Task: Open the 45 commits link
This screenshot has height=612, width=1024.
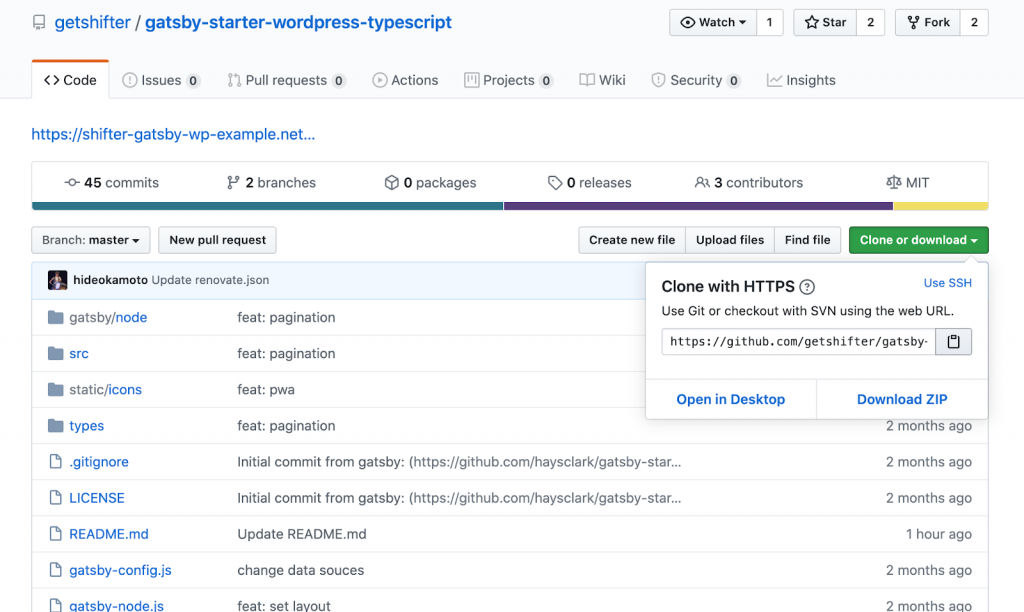Action: (112, 183)
